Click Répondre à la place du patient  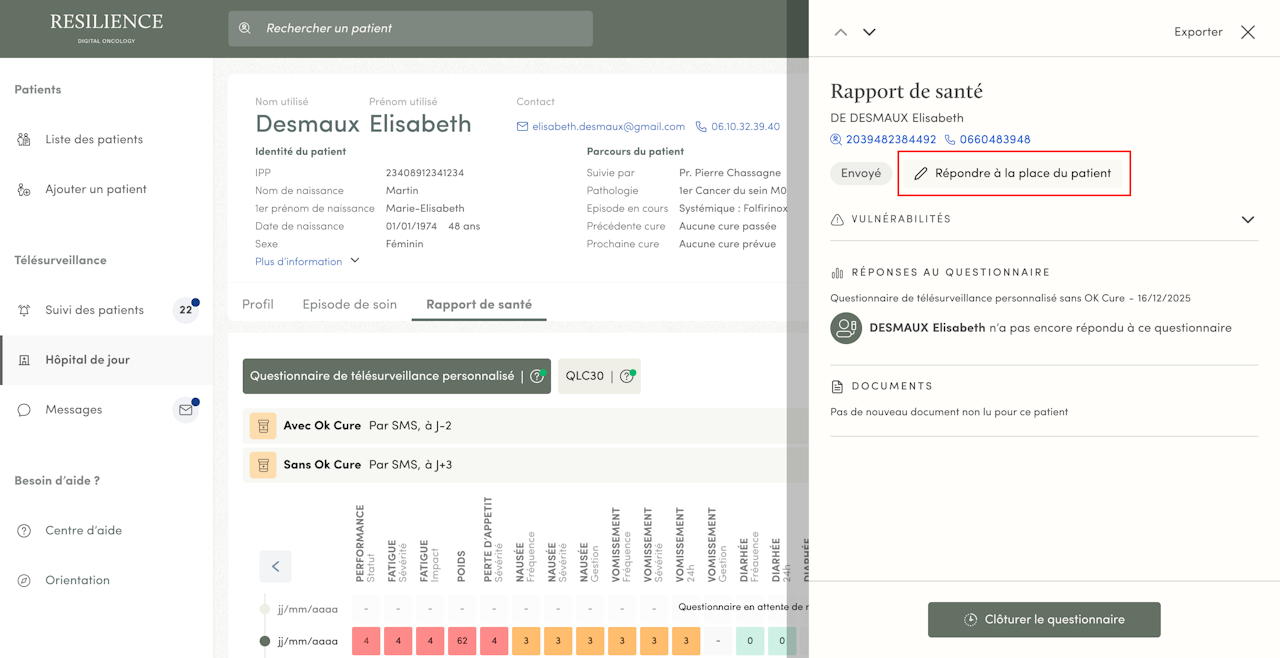coord(1014,173)
